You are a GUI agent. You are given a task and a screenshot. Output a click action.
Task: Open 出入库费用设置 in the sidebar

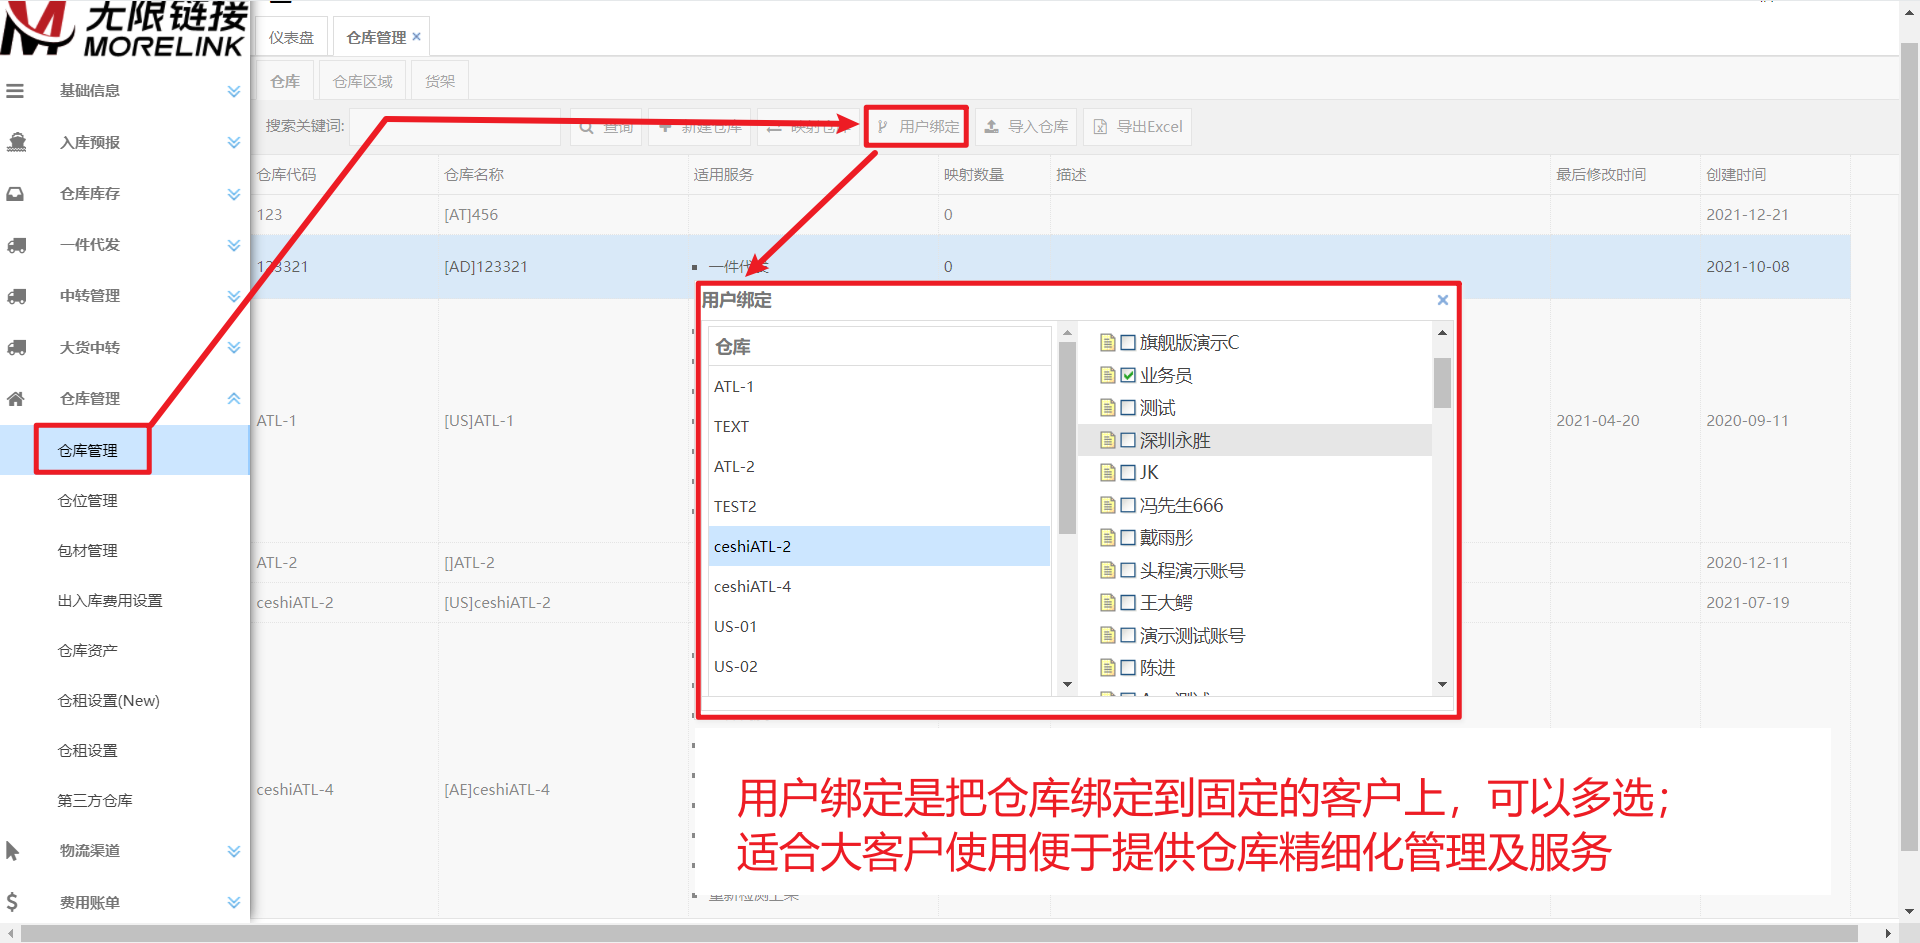tap(110, 601)
